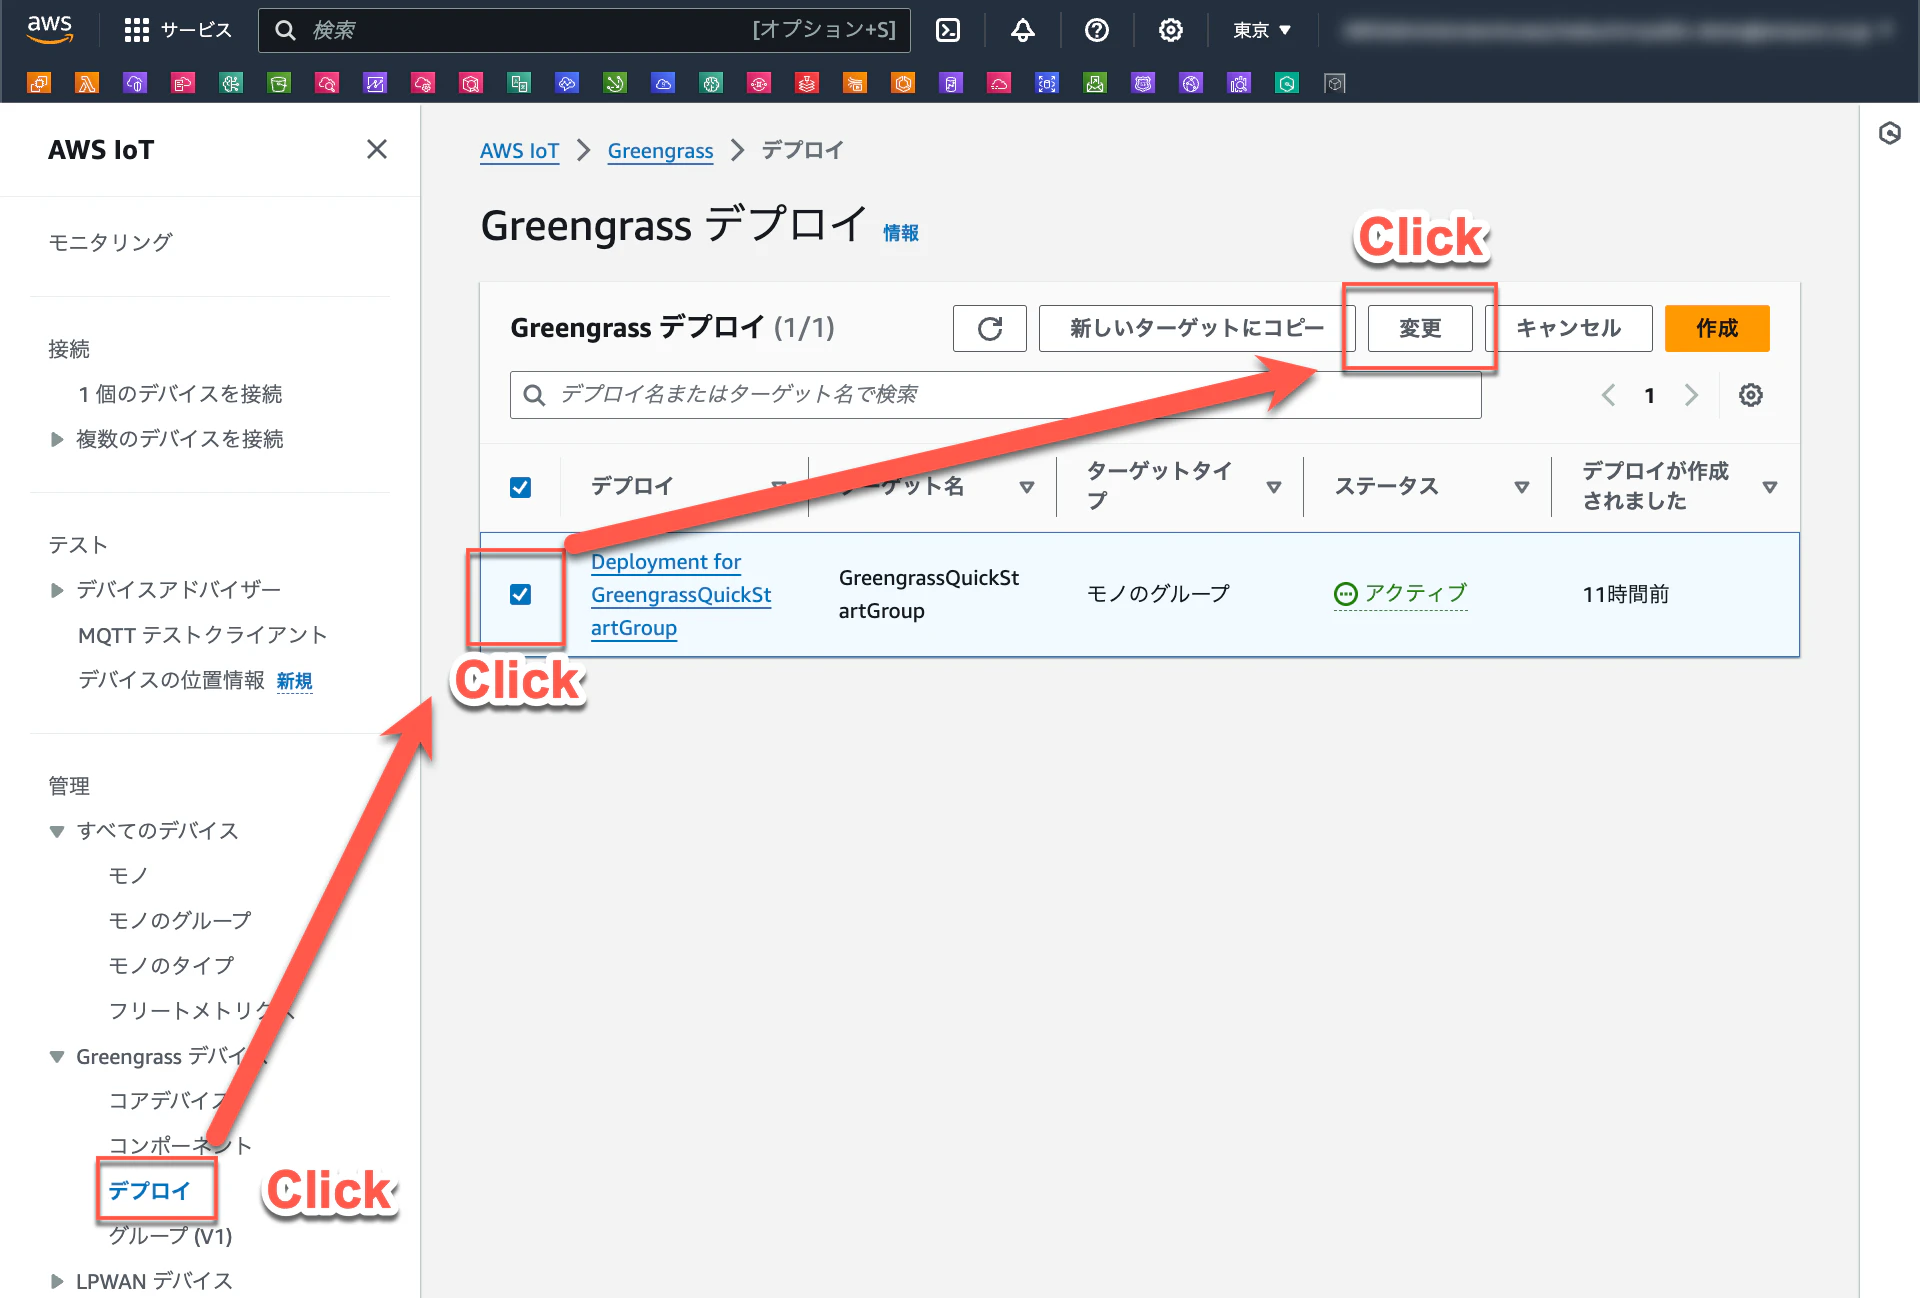This screenshot has width=1920, height=1298.
Task: Click the 新規 badge link
Action: pos(295,681)
